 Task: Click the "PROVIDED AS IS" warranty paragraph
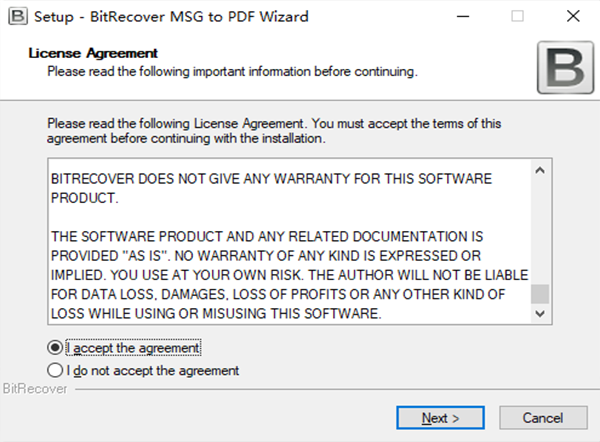289,275
